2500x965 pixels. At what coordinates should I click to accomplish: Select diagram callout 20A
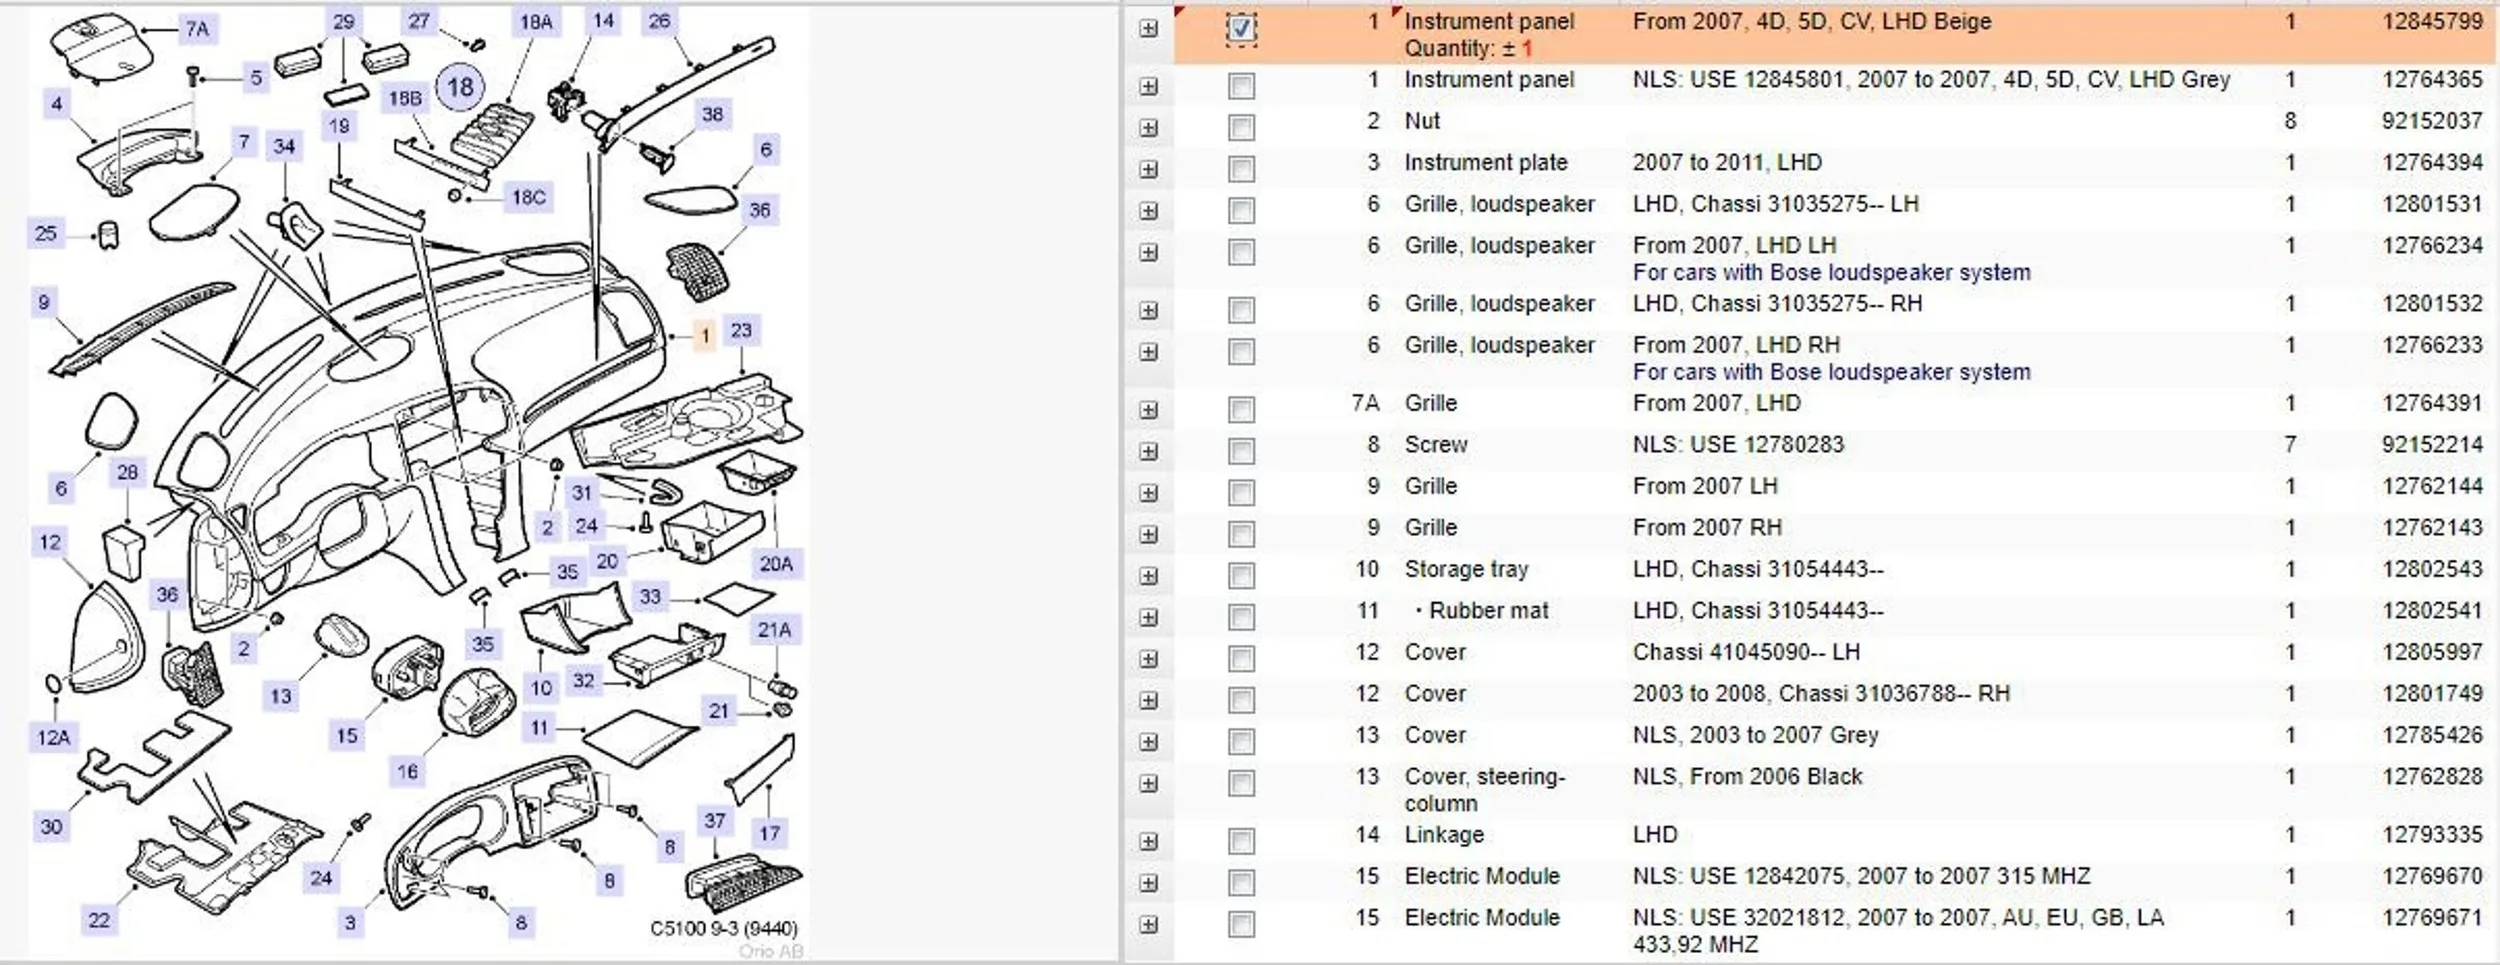[776, 564]
